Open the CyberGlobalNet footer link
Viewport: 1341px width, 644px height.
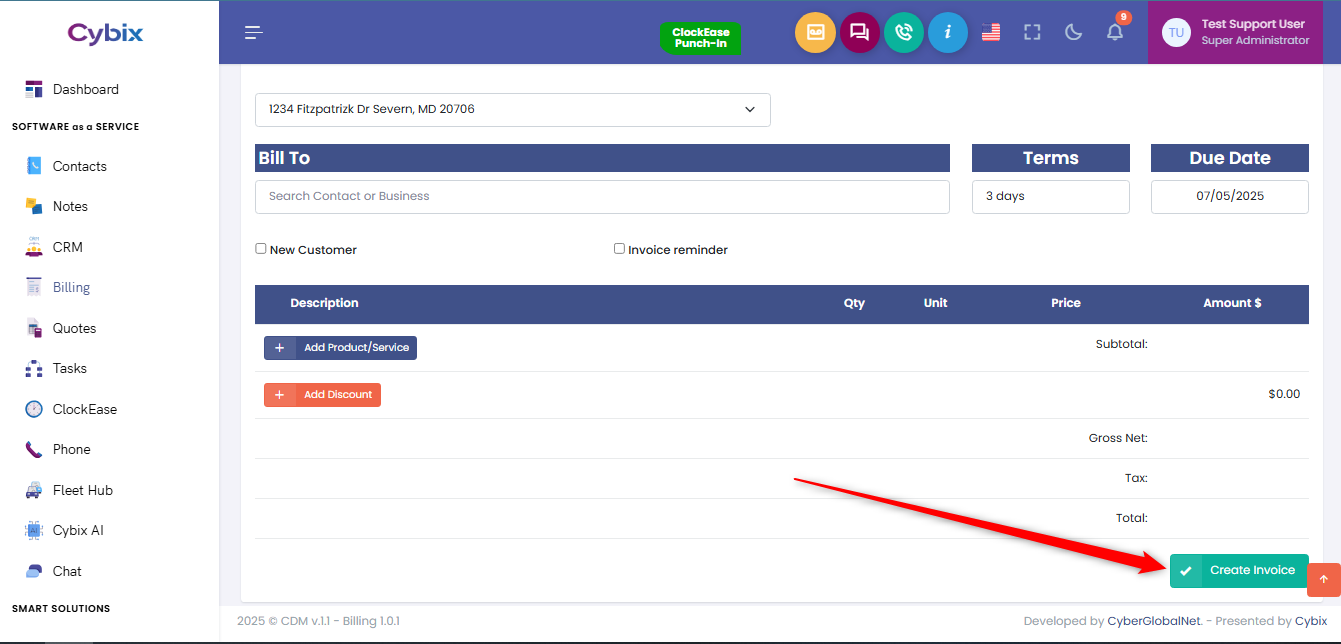[x=1153, y=621]
